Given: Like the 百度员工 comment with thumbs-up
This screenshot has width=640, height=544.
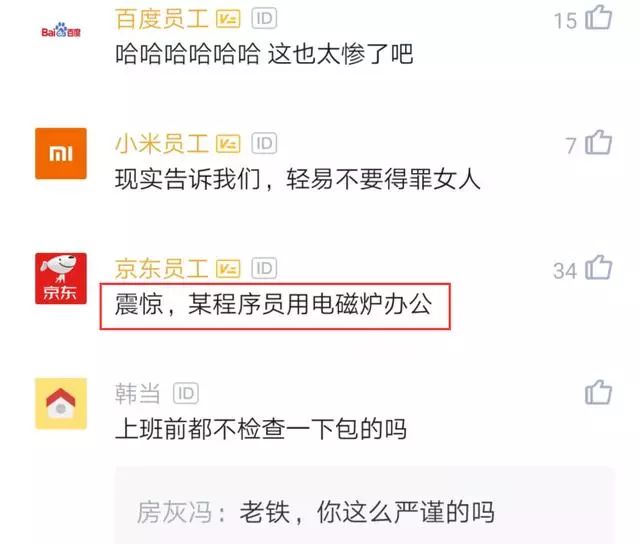Looking at the screenshot, I should 598,18.
